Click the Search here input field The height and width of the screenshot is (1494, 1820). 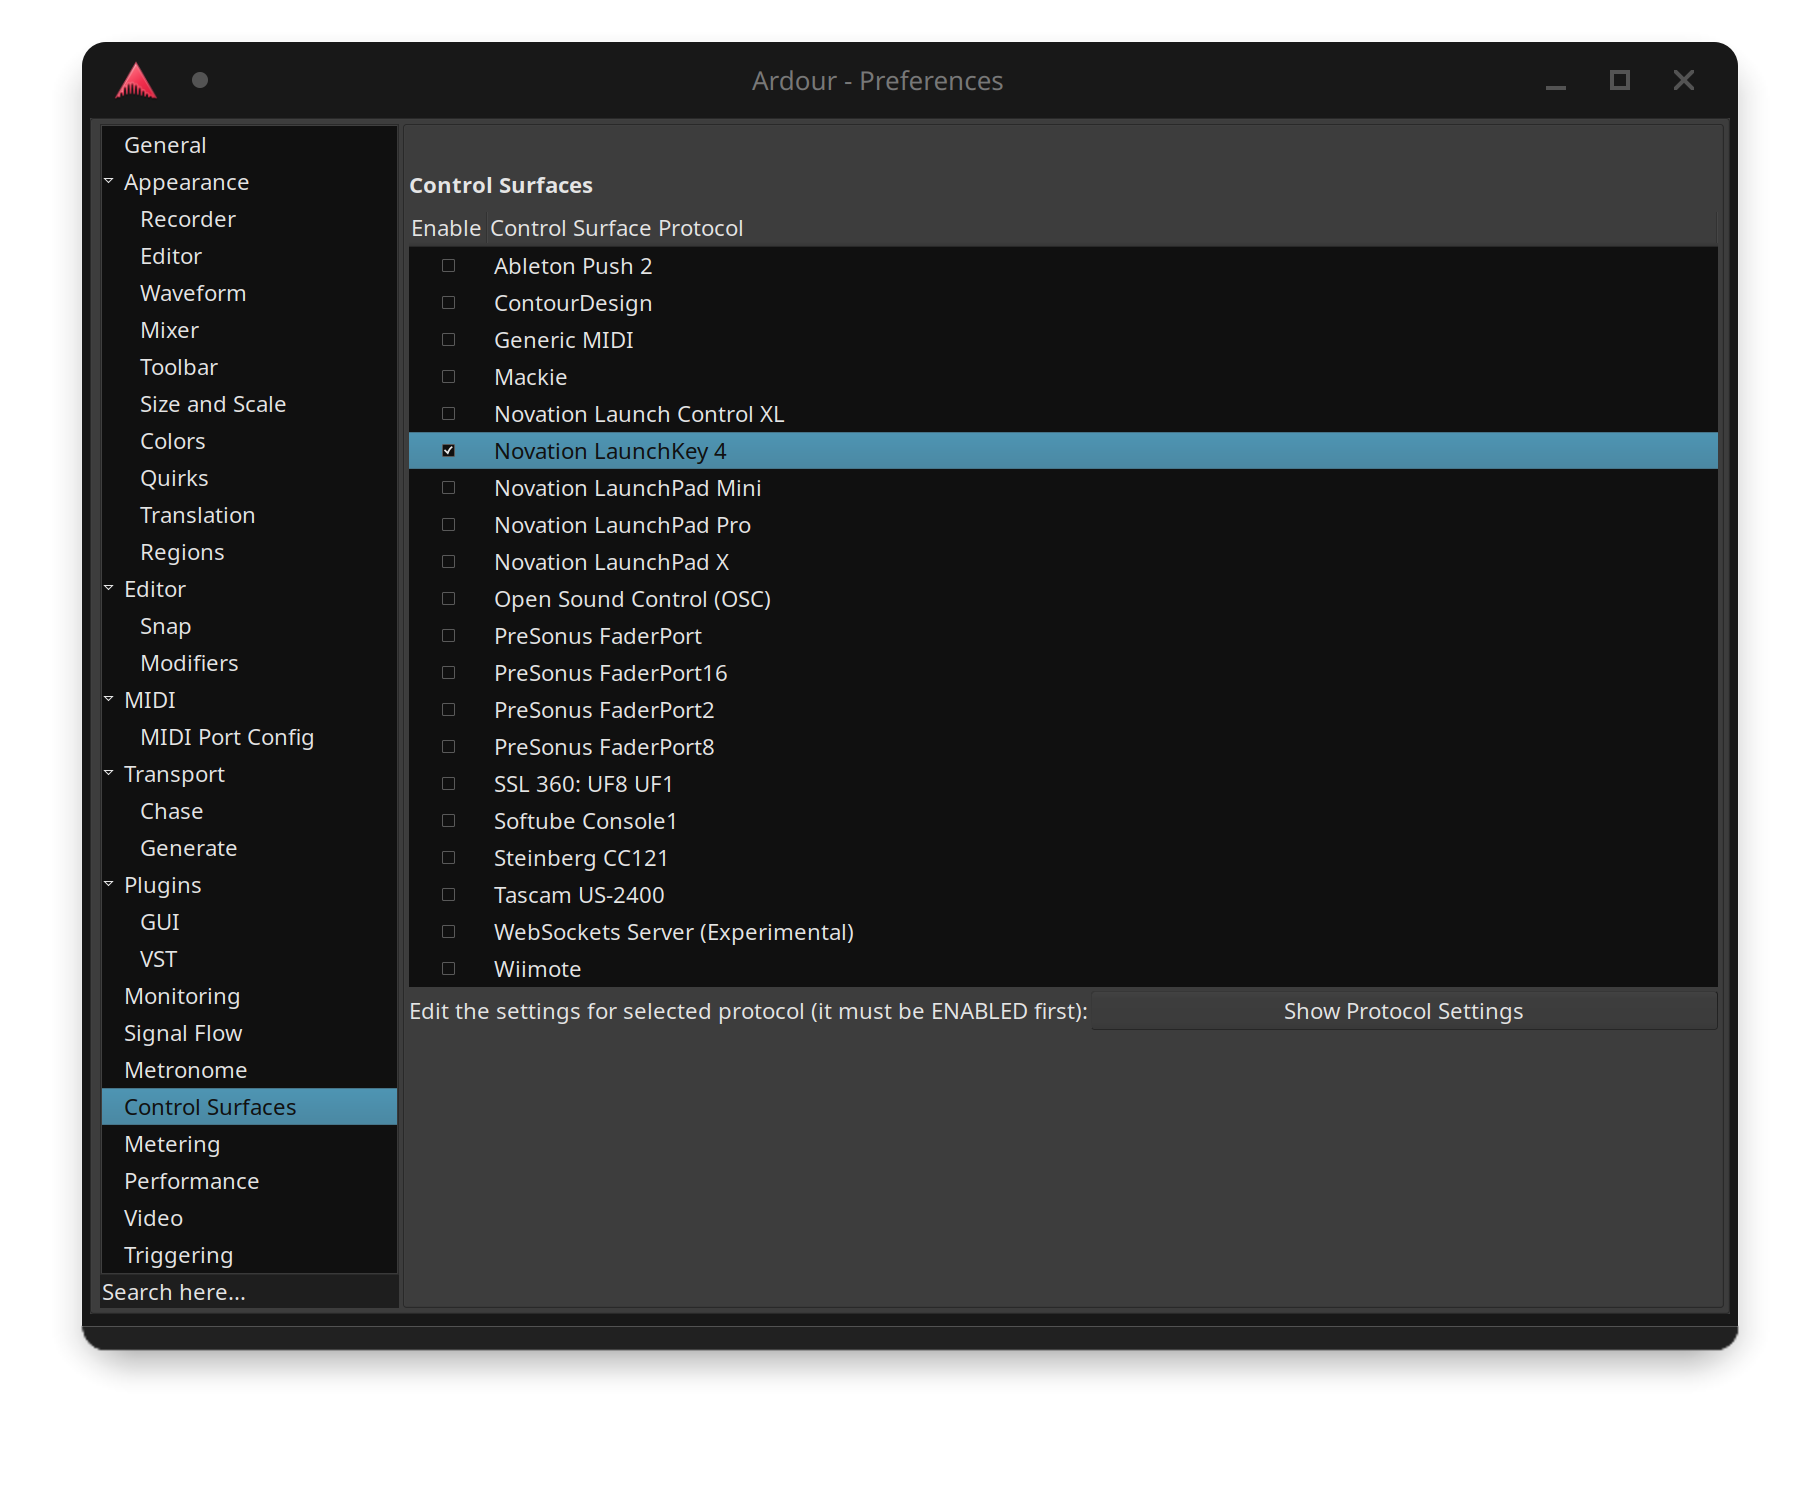pyautogui.click(x=248, y=1292)
